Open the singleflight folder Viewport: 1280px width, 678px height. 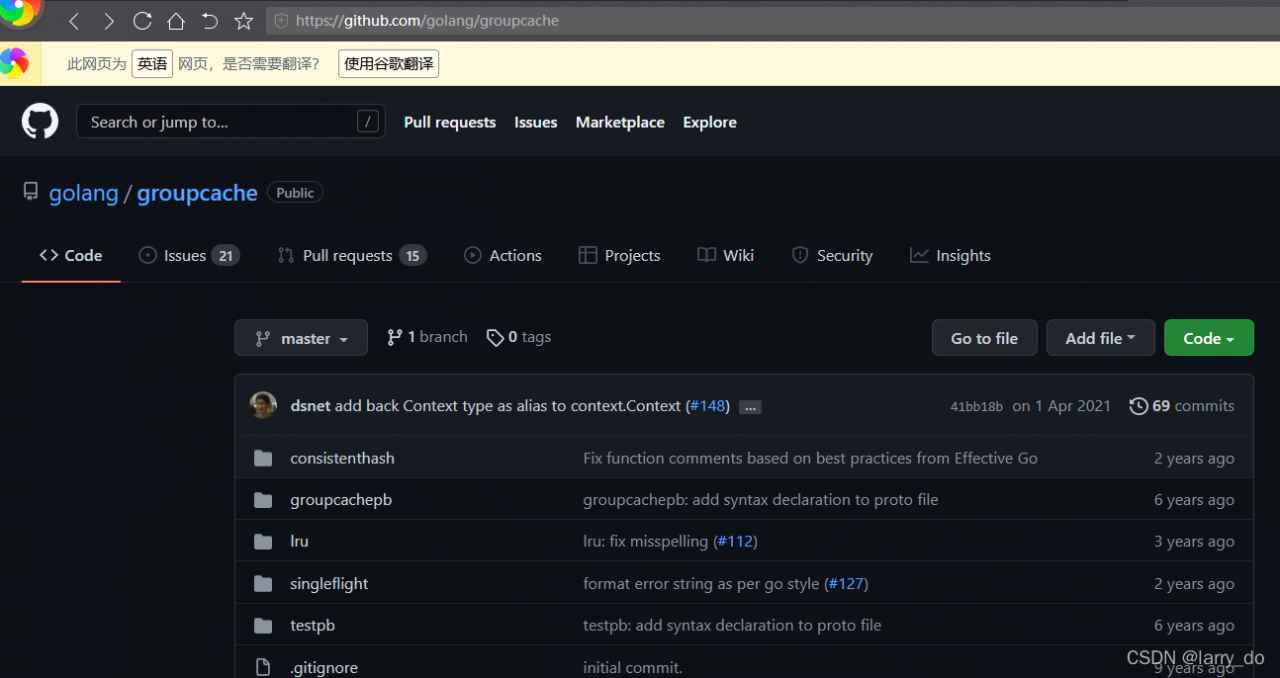pos(329,583)
